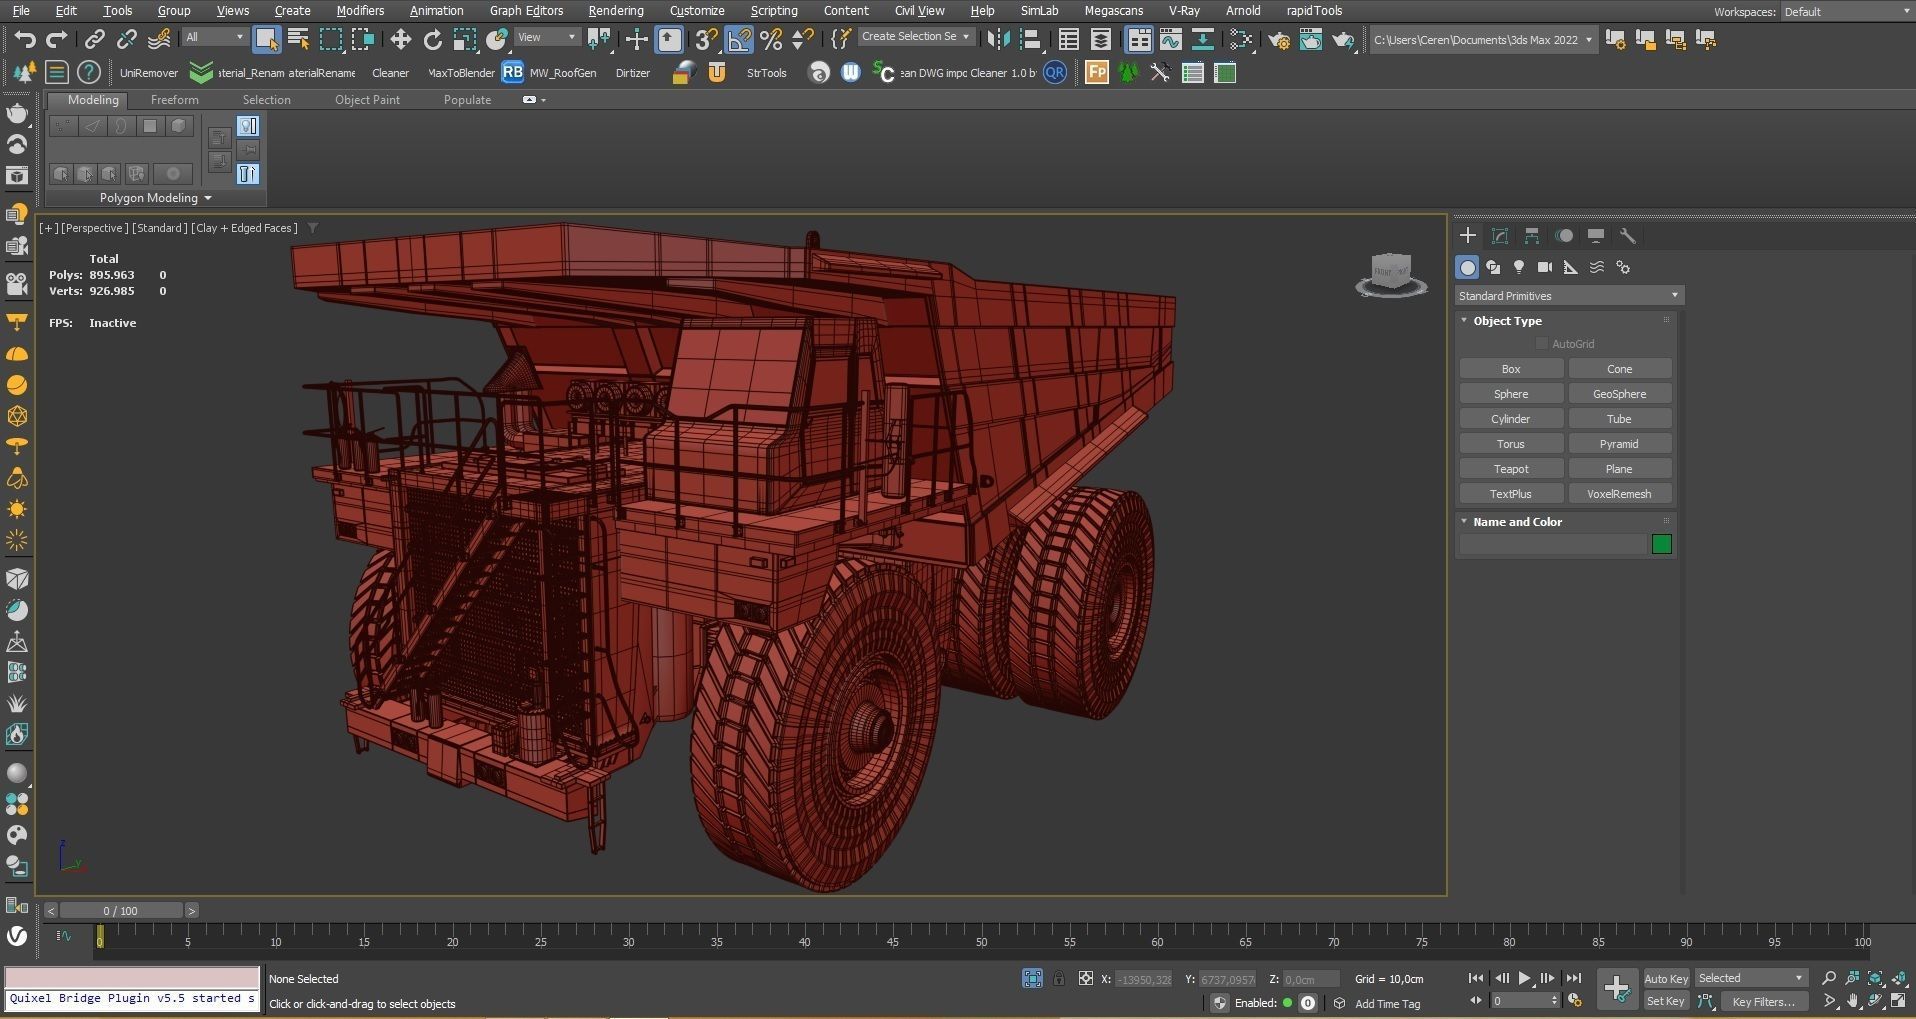Toggle the 3D Snaps button

point(706,40)
